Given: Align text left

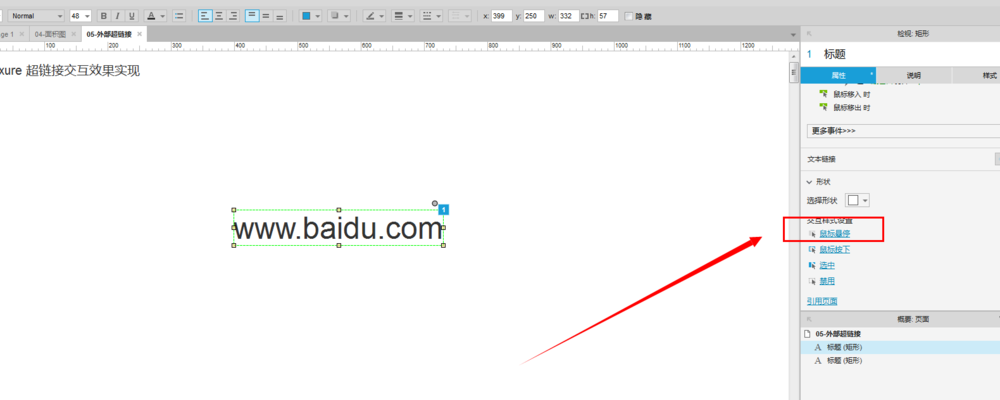Looking at the screenshot, I should pos(204,16).
